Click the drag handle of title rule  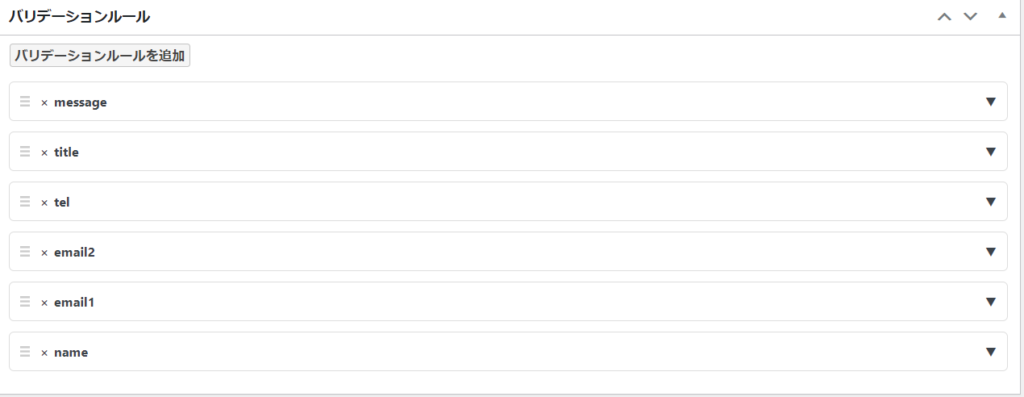25,151
